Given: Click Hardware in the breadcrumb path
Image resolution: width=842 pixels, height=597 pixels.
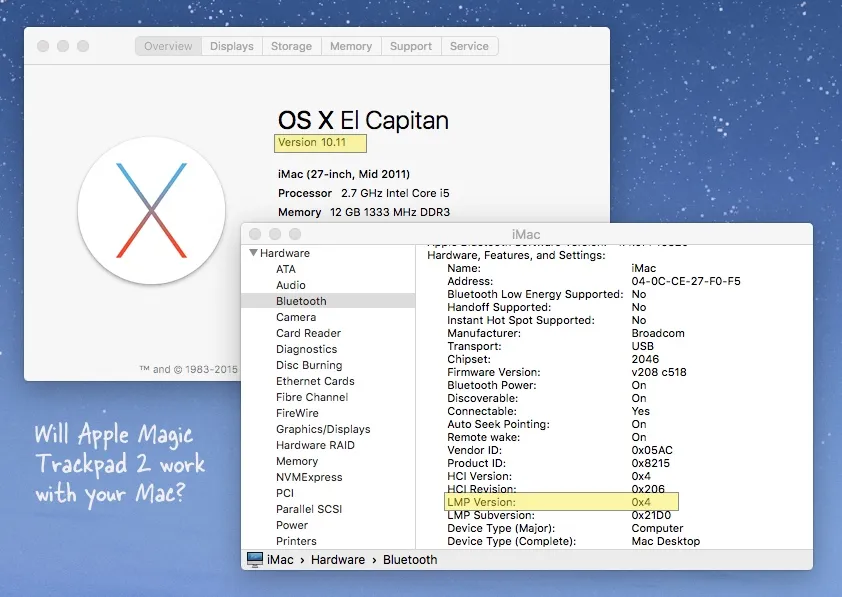Looking at the screenshot, I should point(337,559).
